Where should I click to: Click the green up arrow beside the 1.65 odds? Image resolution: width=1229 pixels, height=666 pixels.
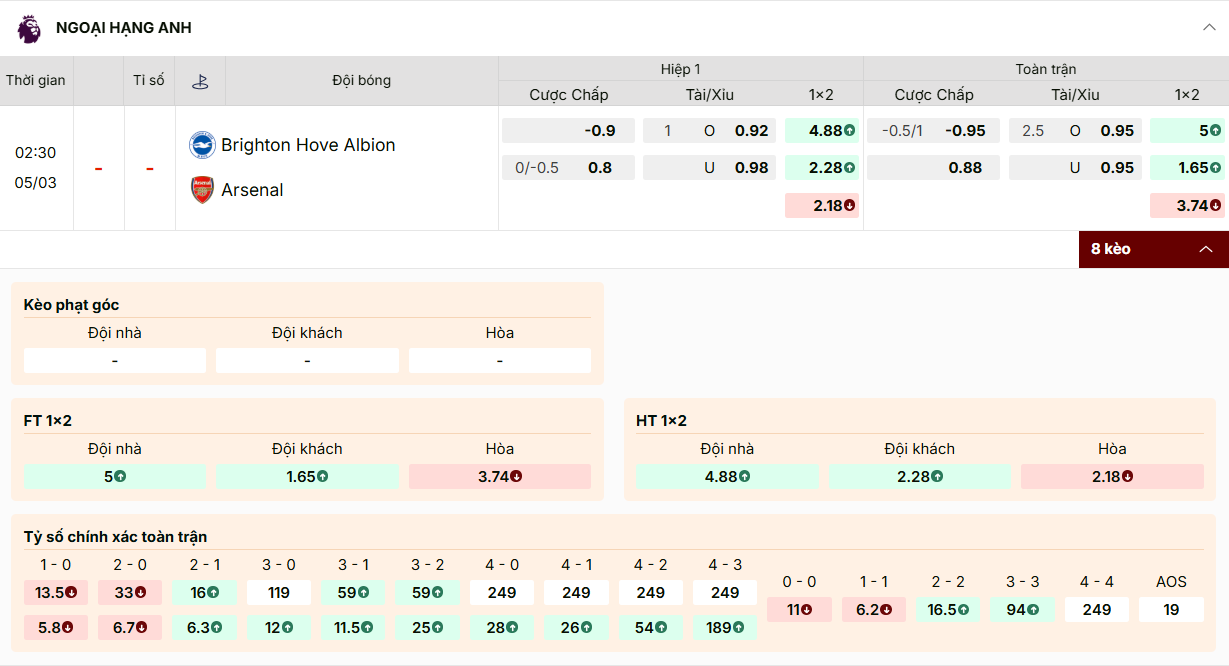1213,166
